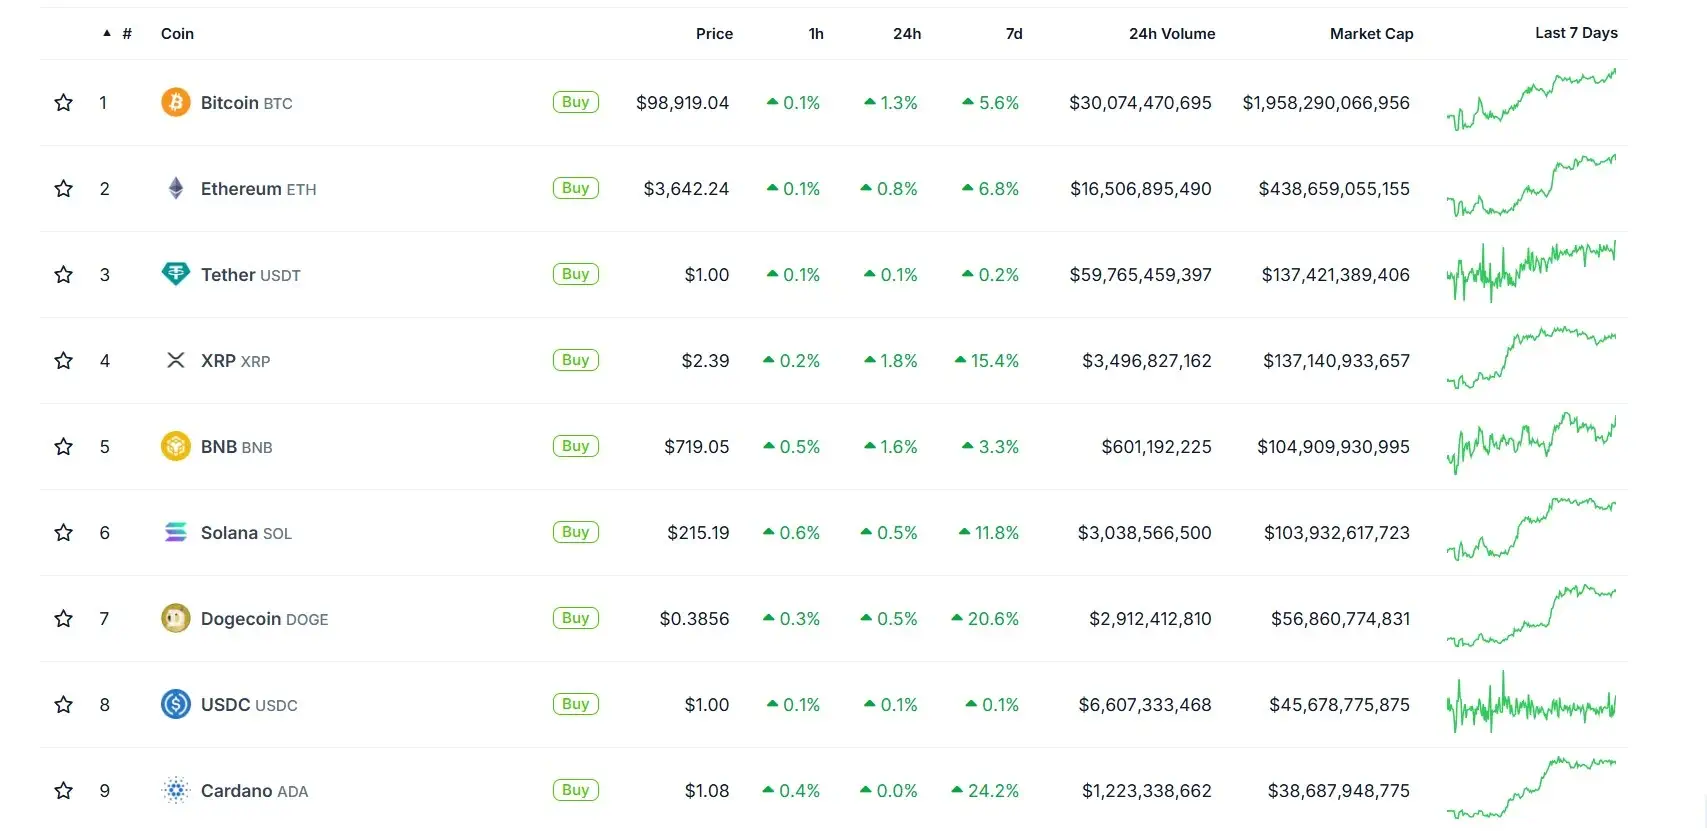Open XRP coin page link
Image resolution: width=1707 pixels, height=831 pixels.
pyautogui.click(x=235, y=360)
